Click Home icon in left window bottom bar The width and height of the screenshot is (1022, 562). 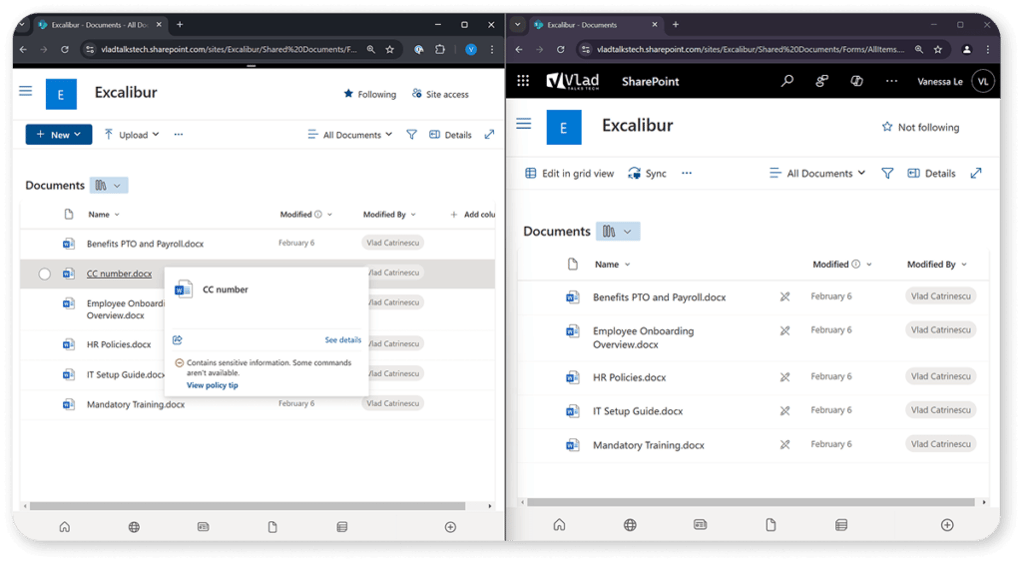pyautogui.click(x=65, y=527)
